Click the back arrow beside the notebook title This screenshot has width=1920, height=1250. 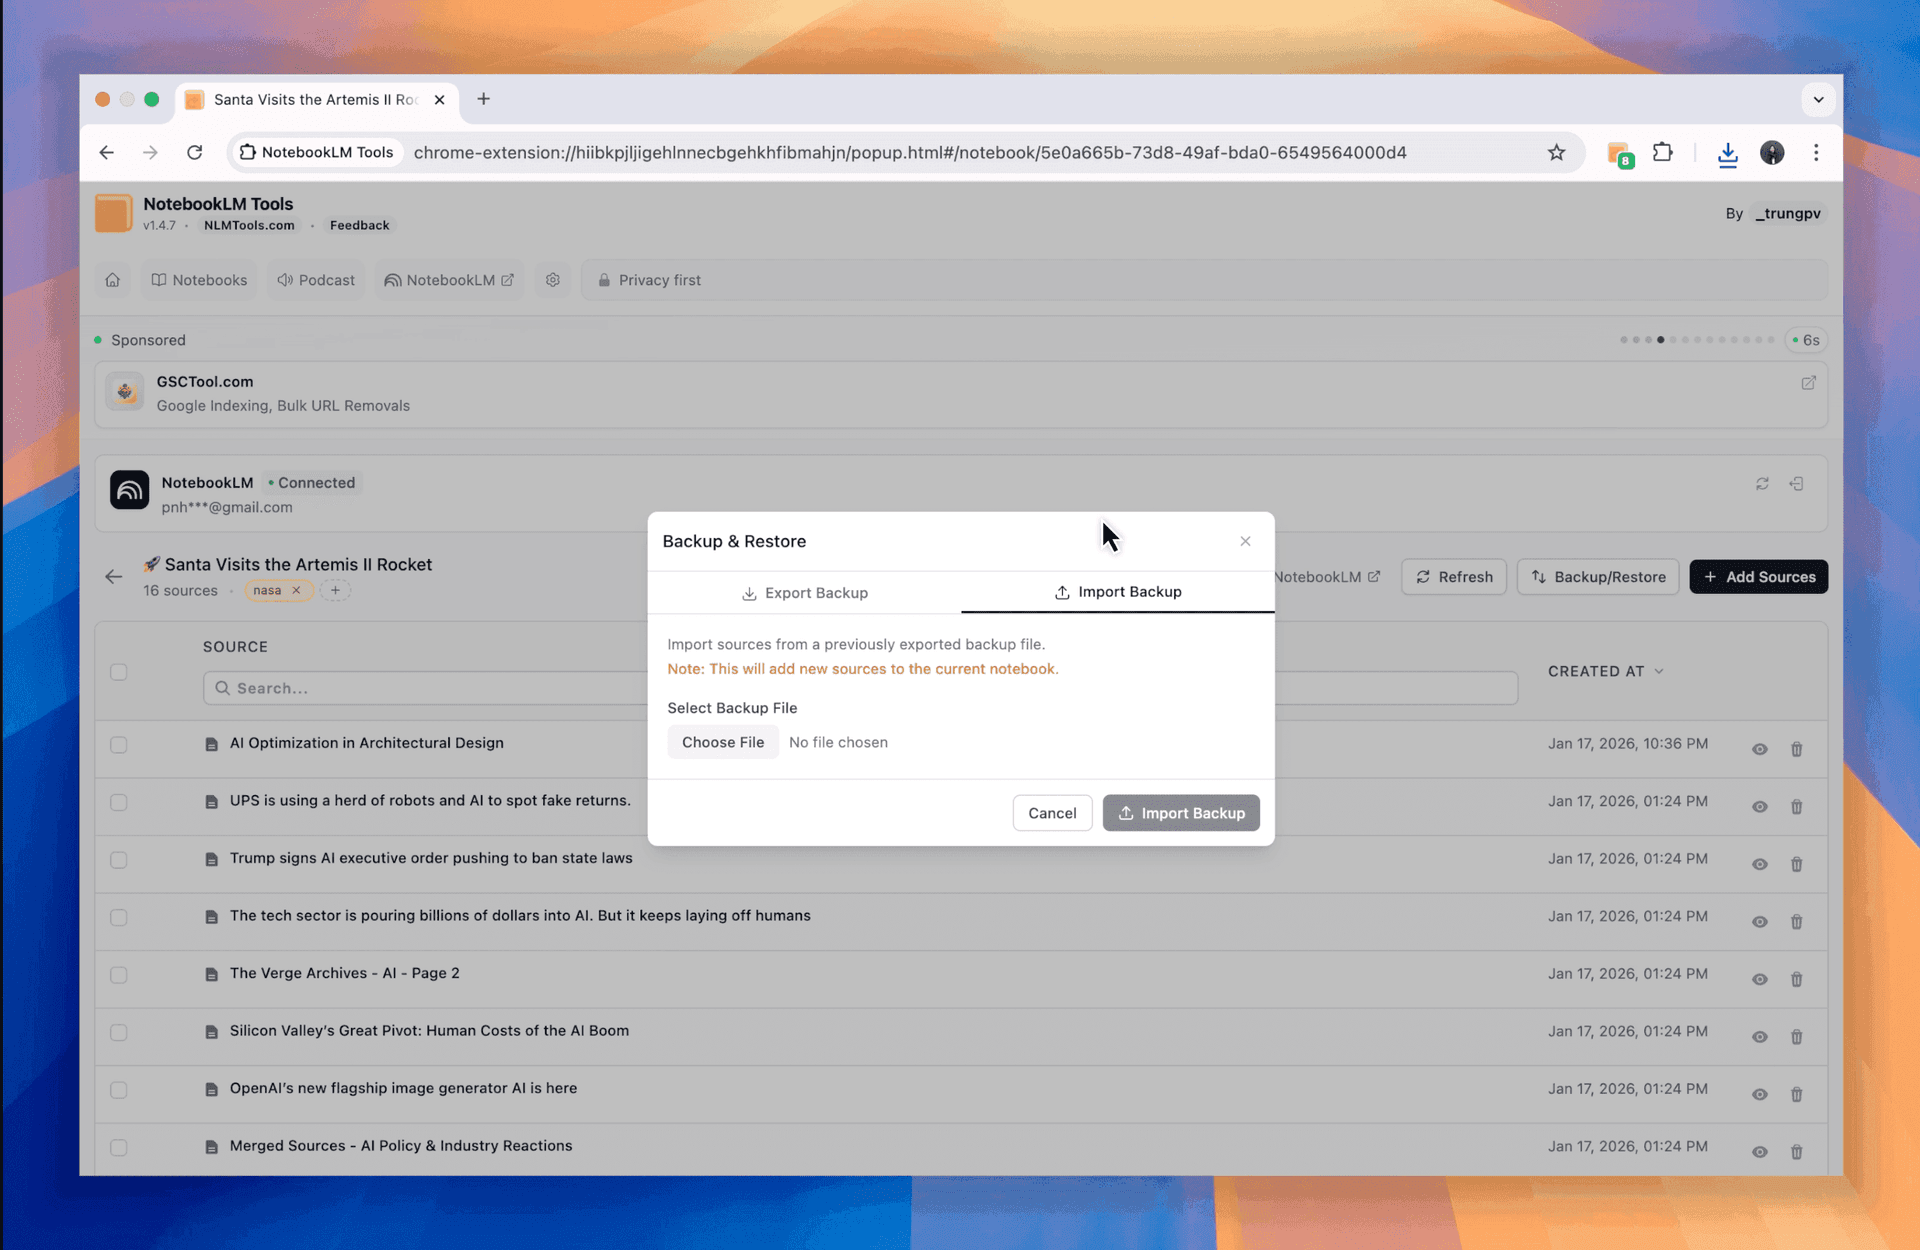click(x=113, y=576)
